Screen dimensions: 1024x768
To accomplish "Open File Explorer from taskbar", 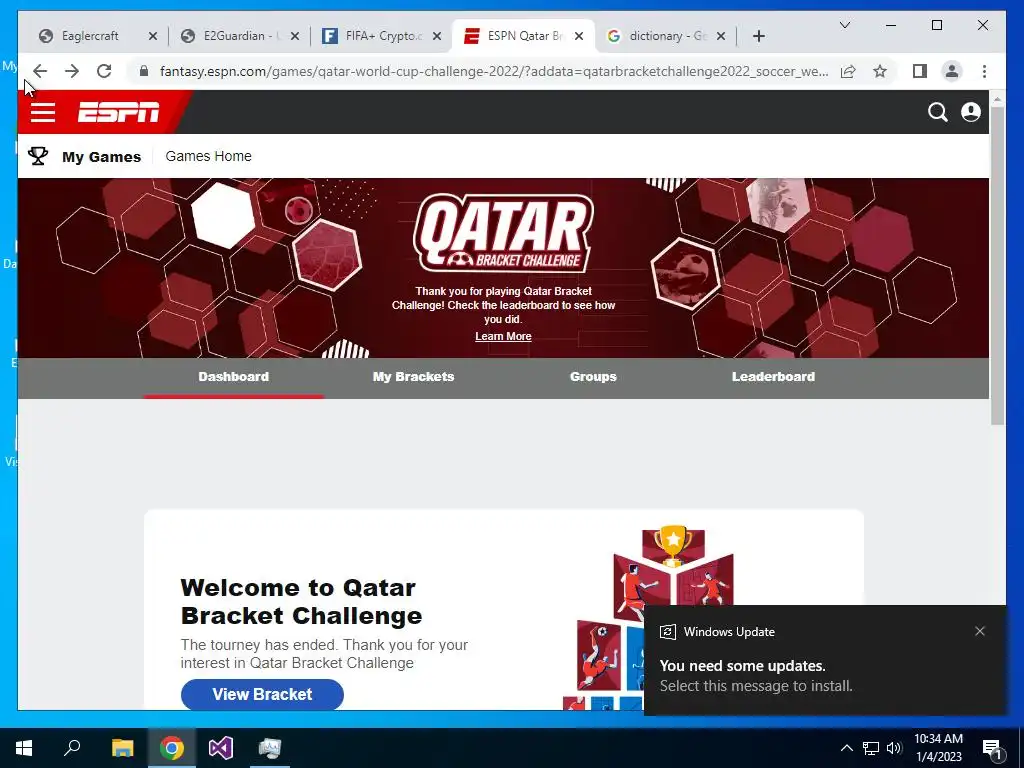I will [122, 748].
